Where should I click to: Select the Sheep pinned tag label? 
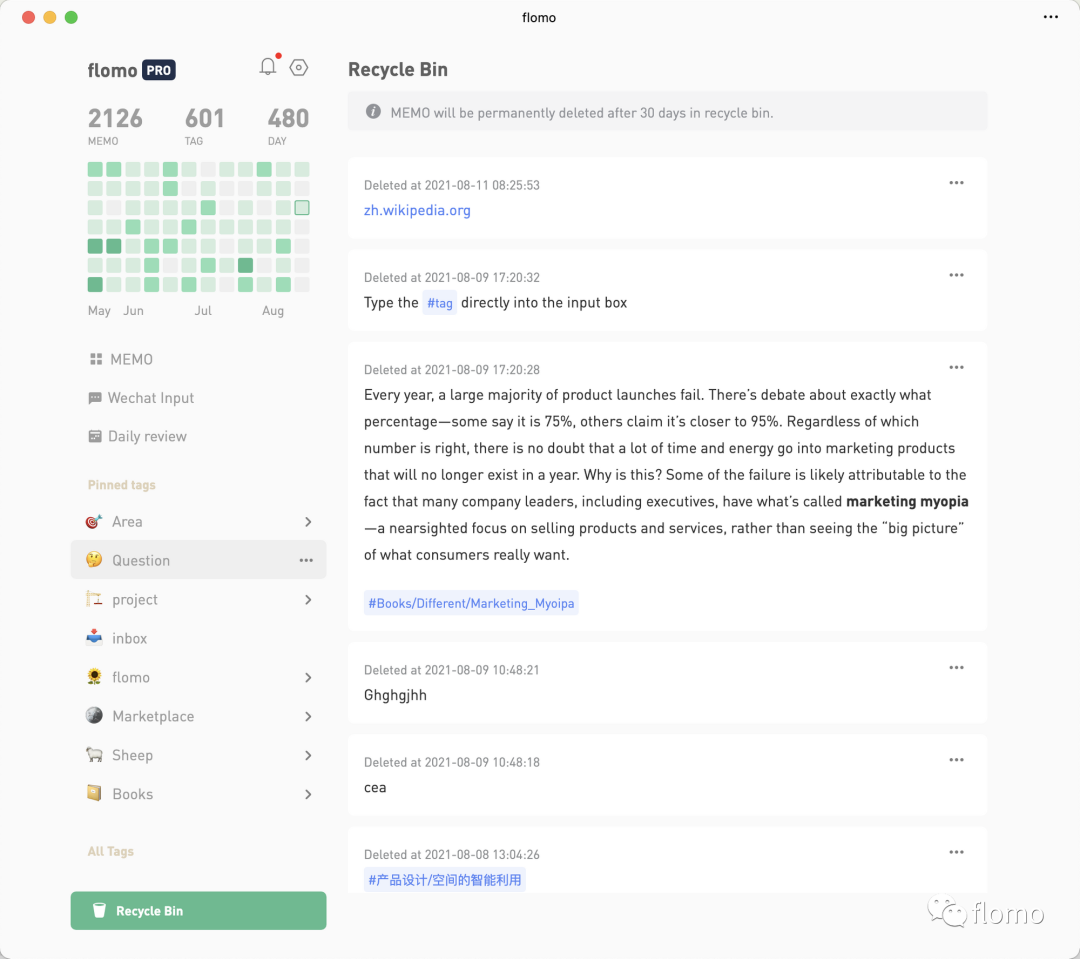(x=132, y=756)
